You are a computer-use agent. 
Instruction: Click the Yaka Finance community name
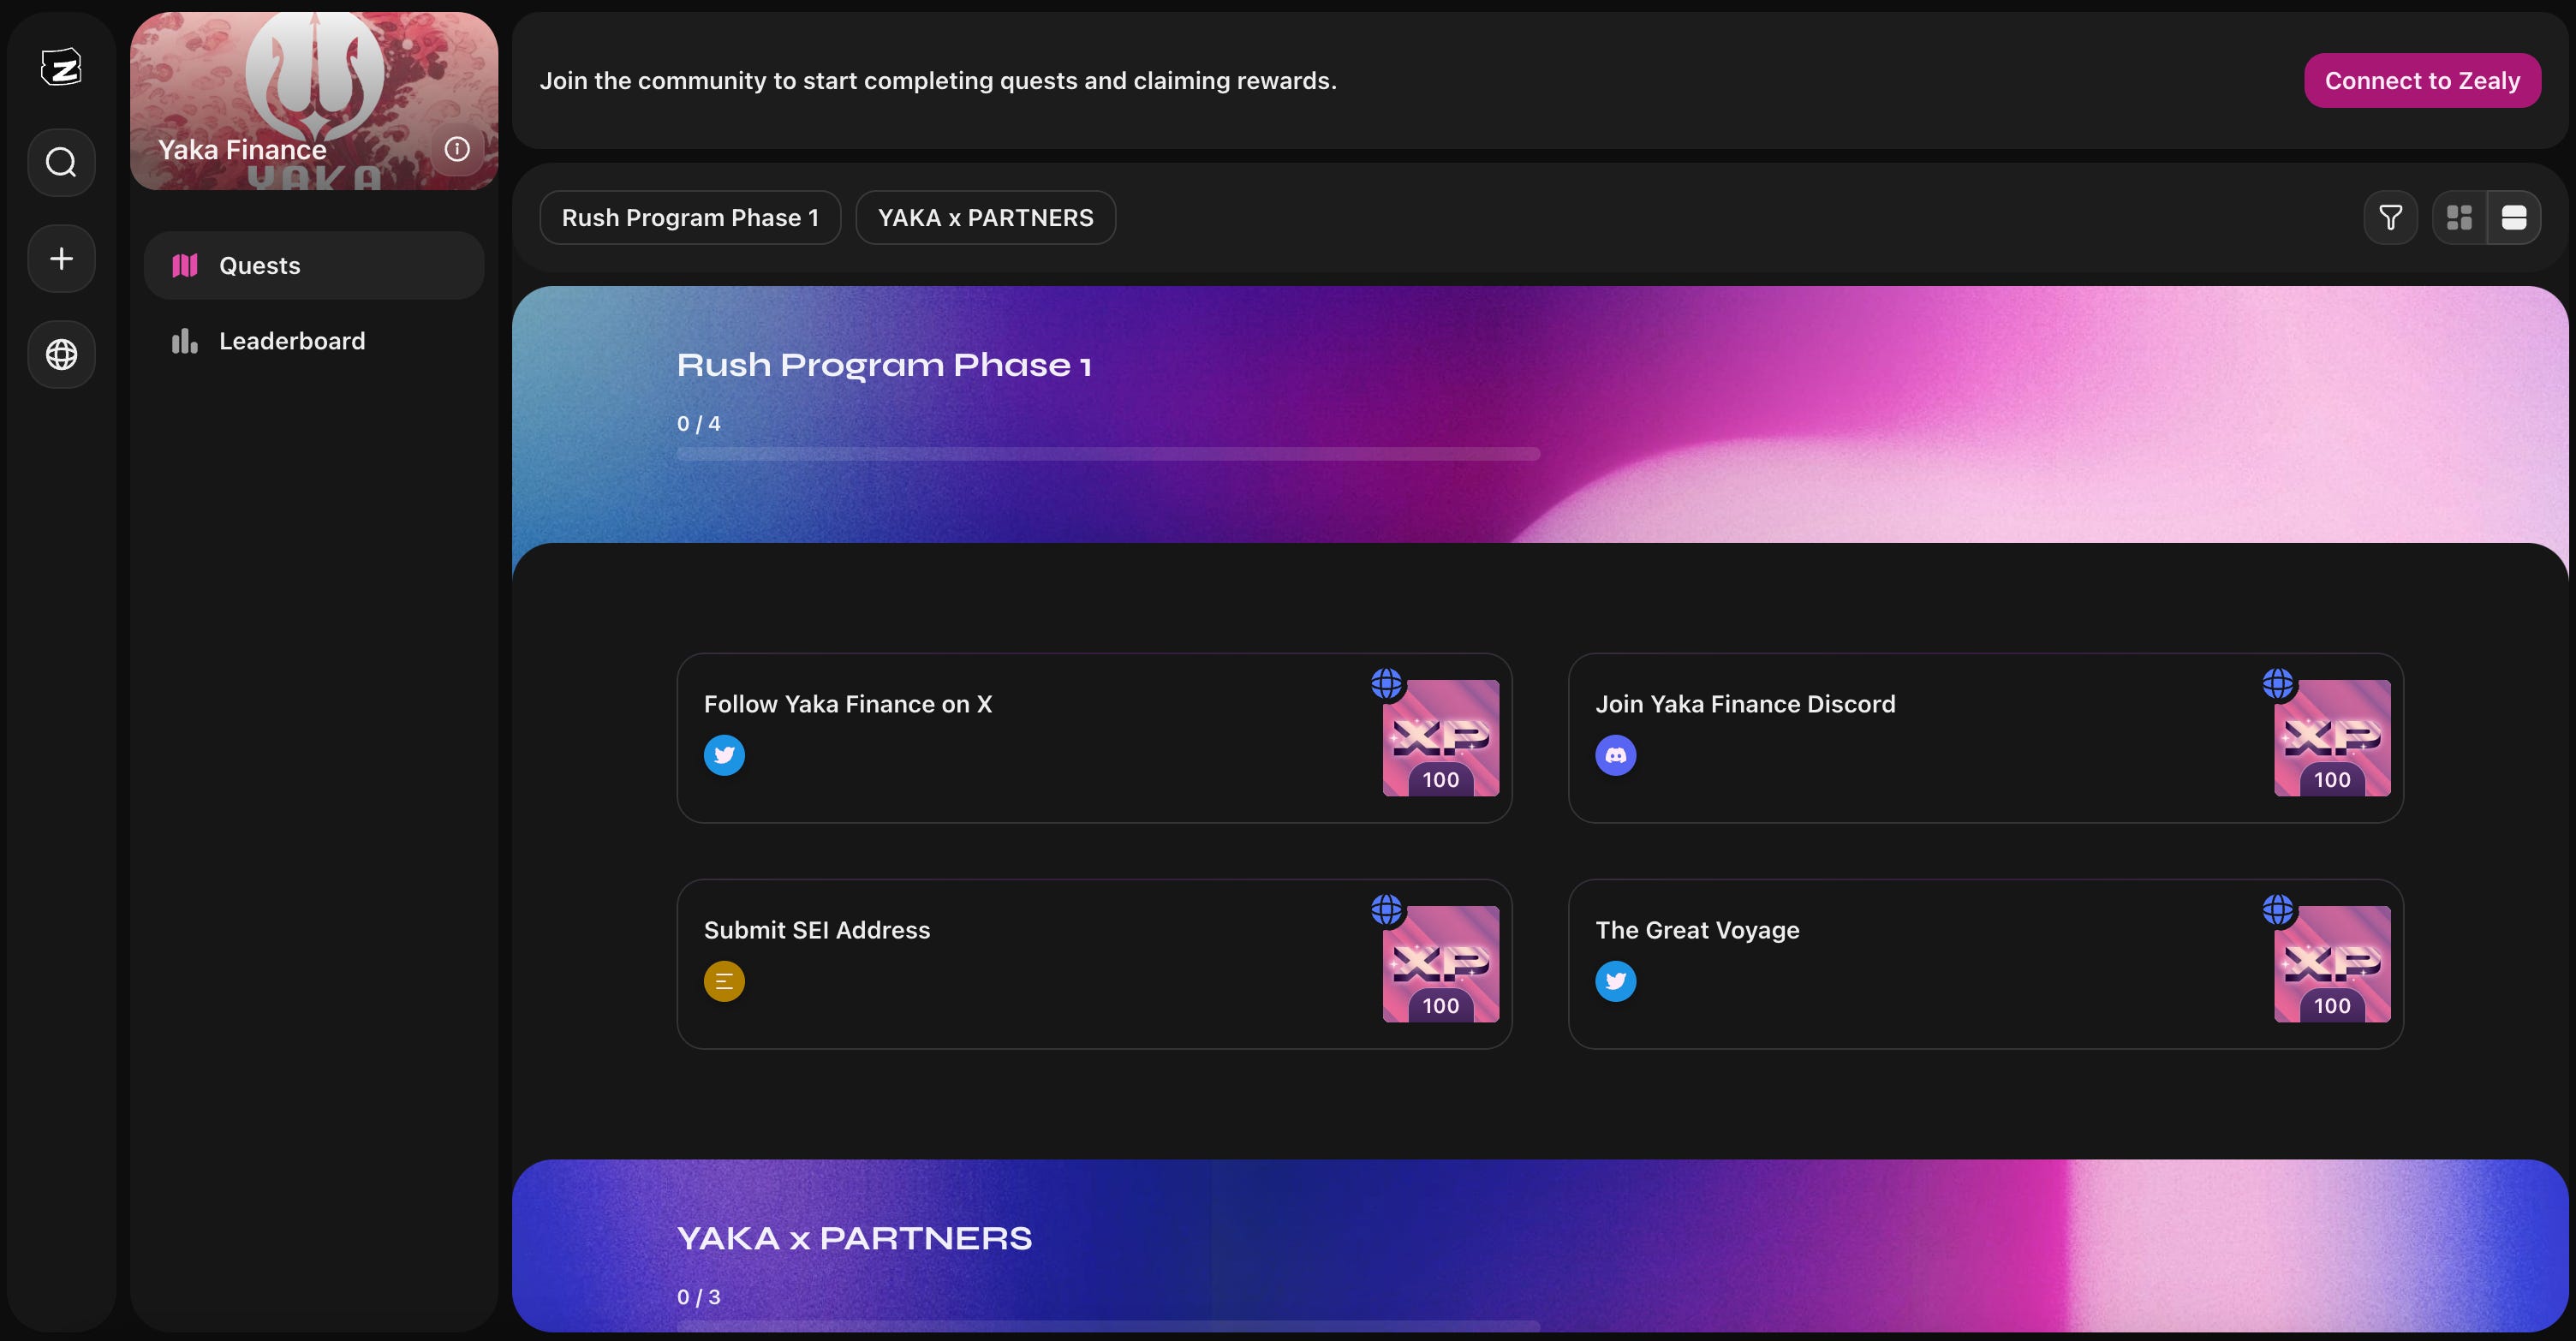(x=242, y=149)
